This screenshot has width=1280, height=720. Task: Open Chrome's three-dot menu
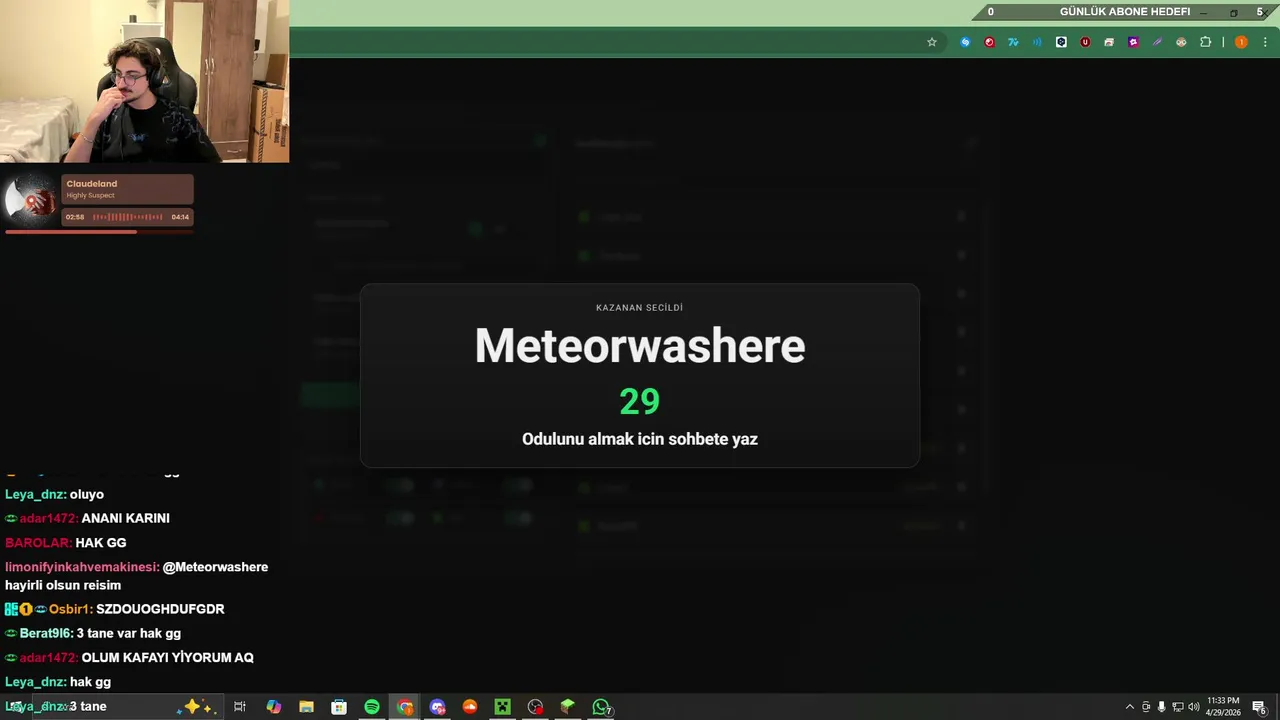point(1265,42)
